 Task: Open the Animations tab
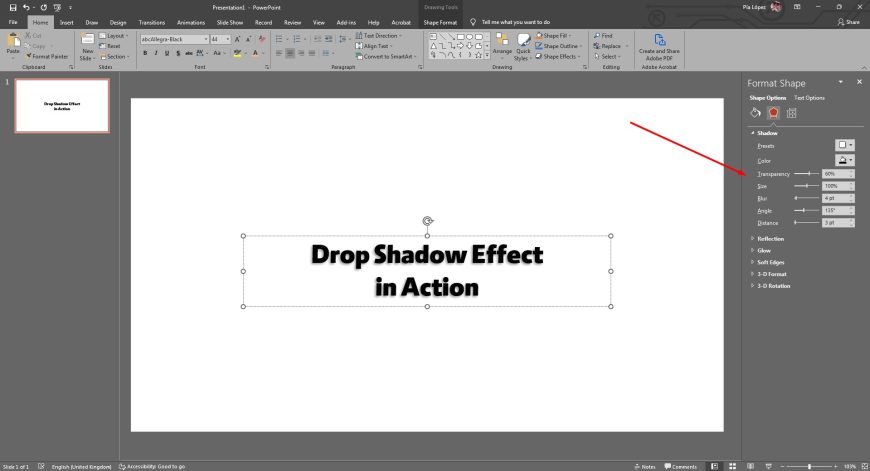tap(191, 23)
